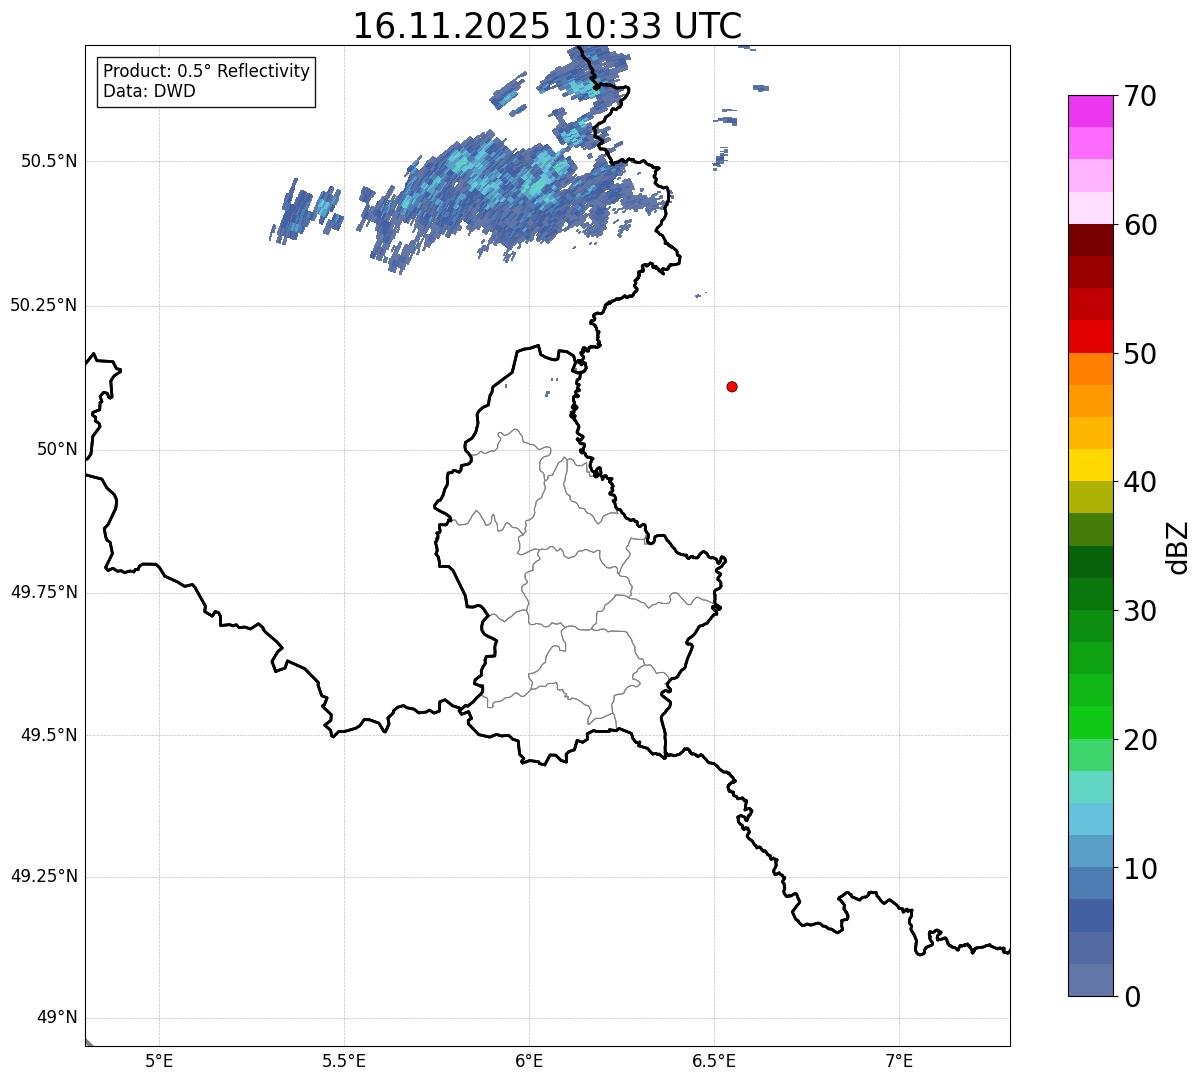Viewport: 1202px width, 1081px height.
Task: Click the 5°E longitude label
Action: [159, 1061]
